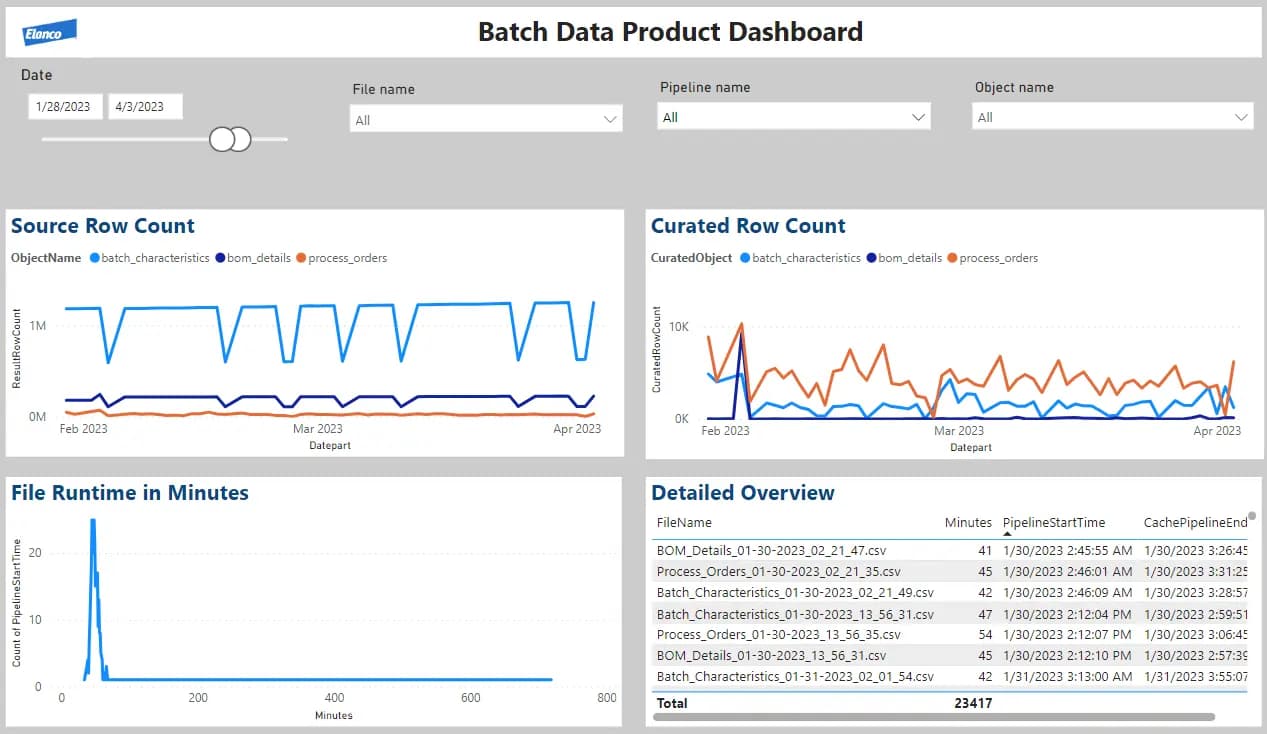Click the CachePipelineEnd column header

click(1194, 522)
